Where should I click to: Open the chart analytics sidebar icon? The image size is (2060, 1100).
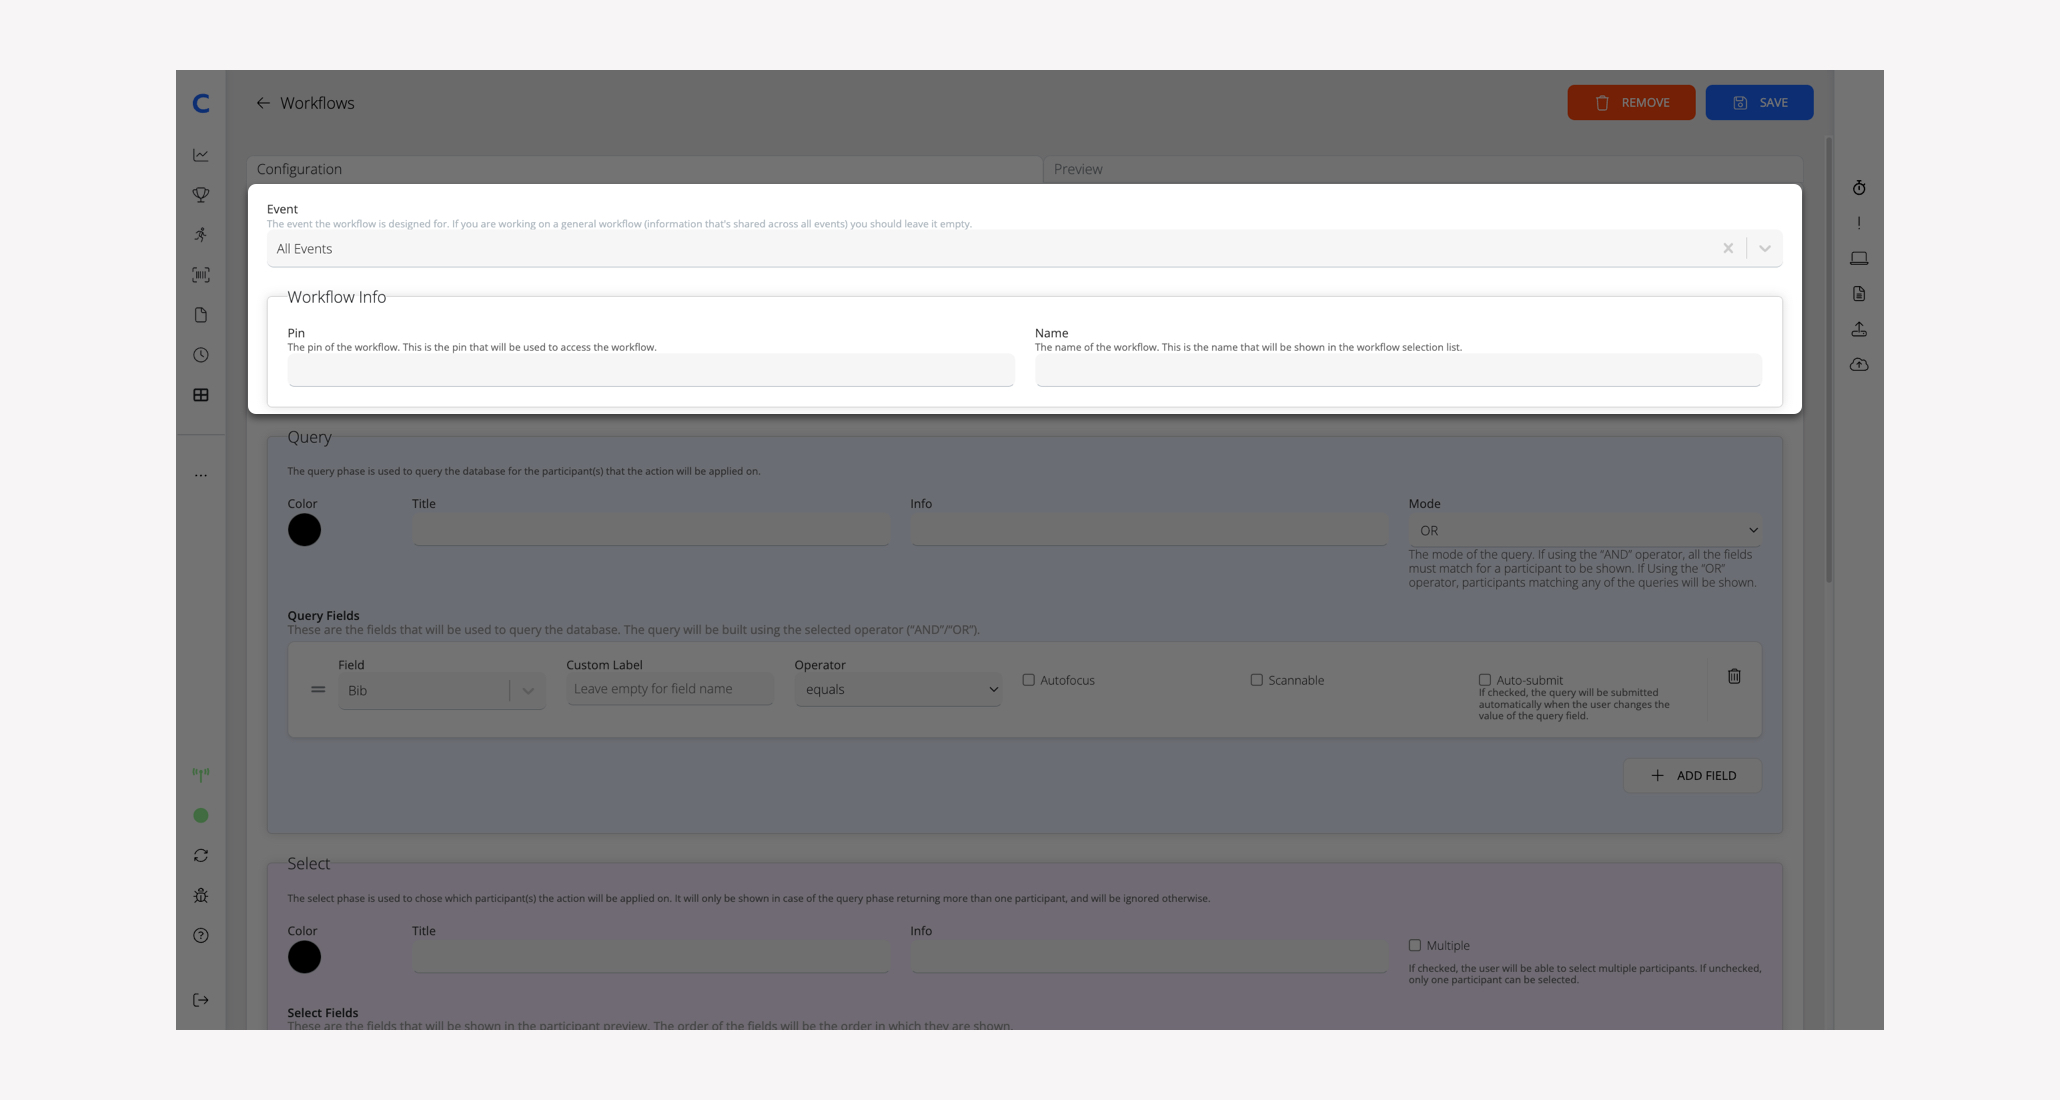[x=201, y=155]
